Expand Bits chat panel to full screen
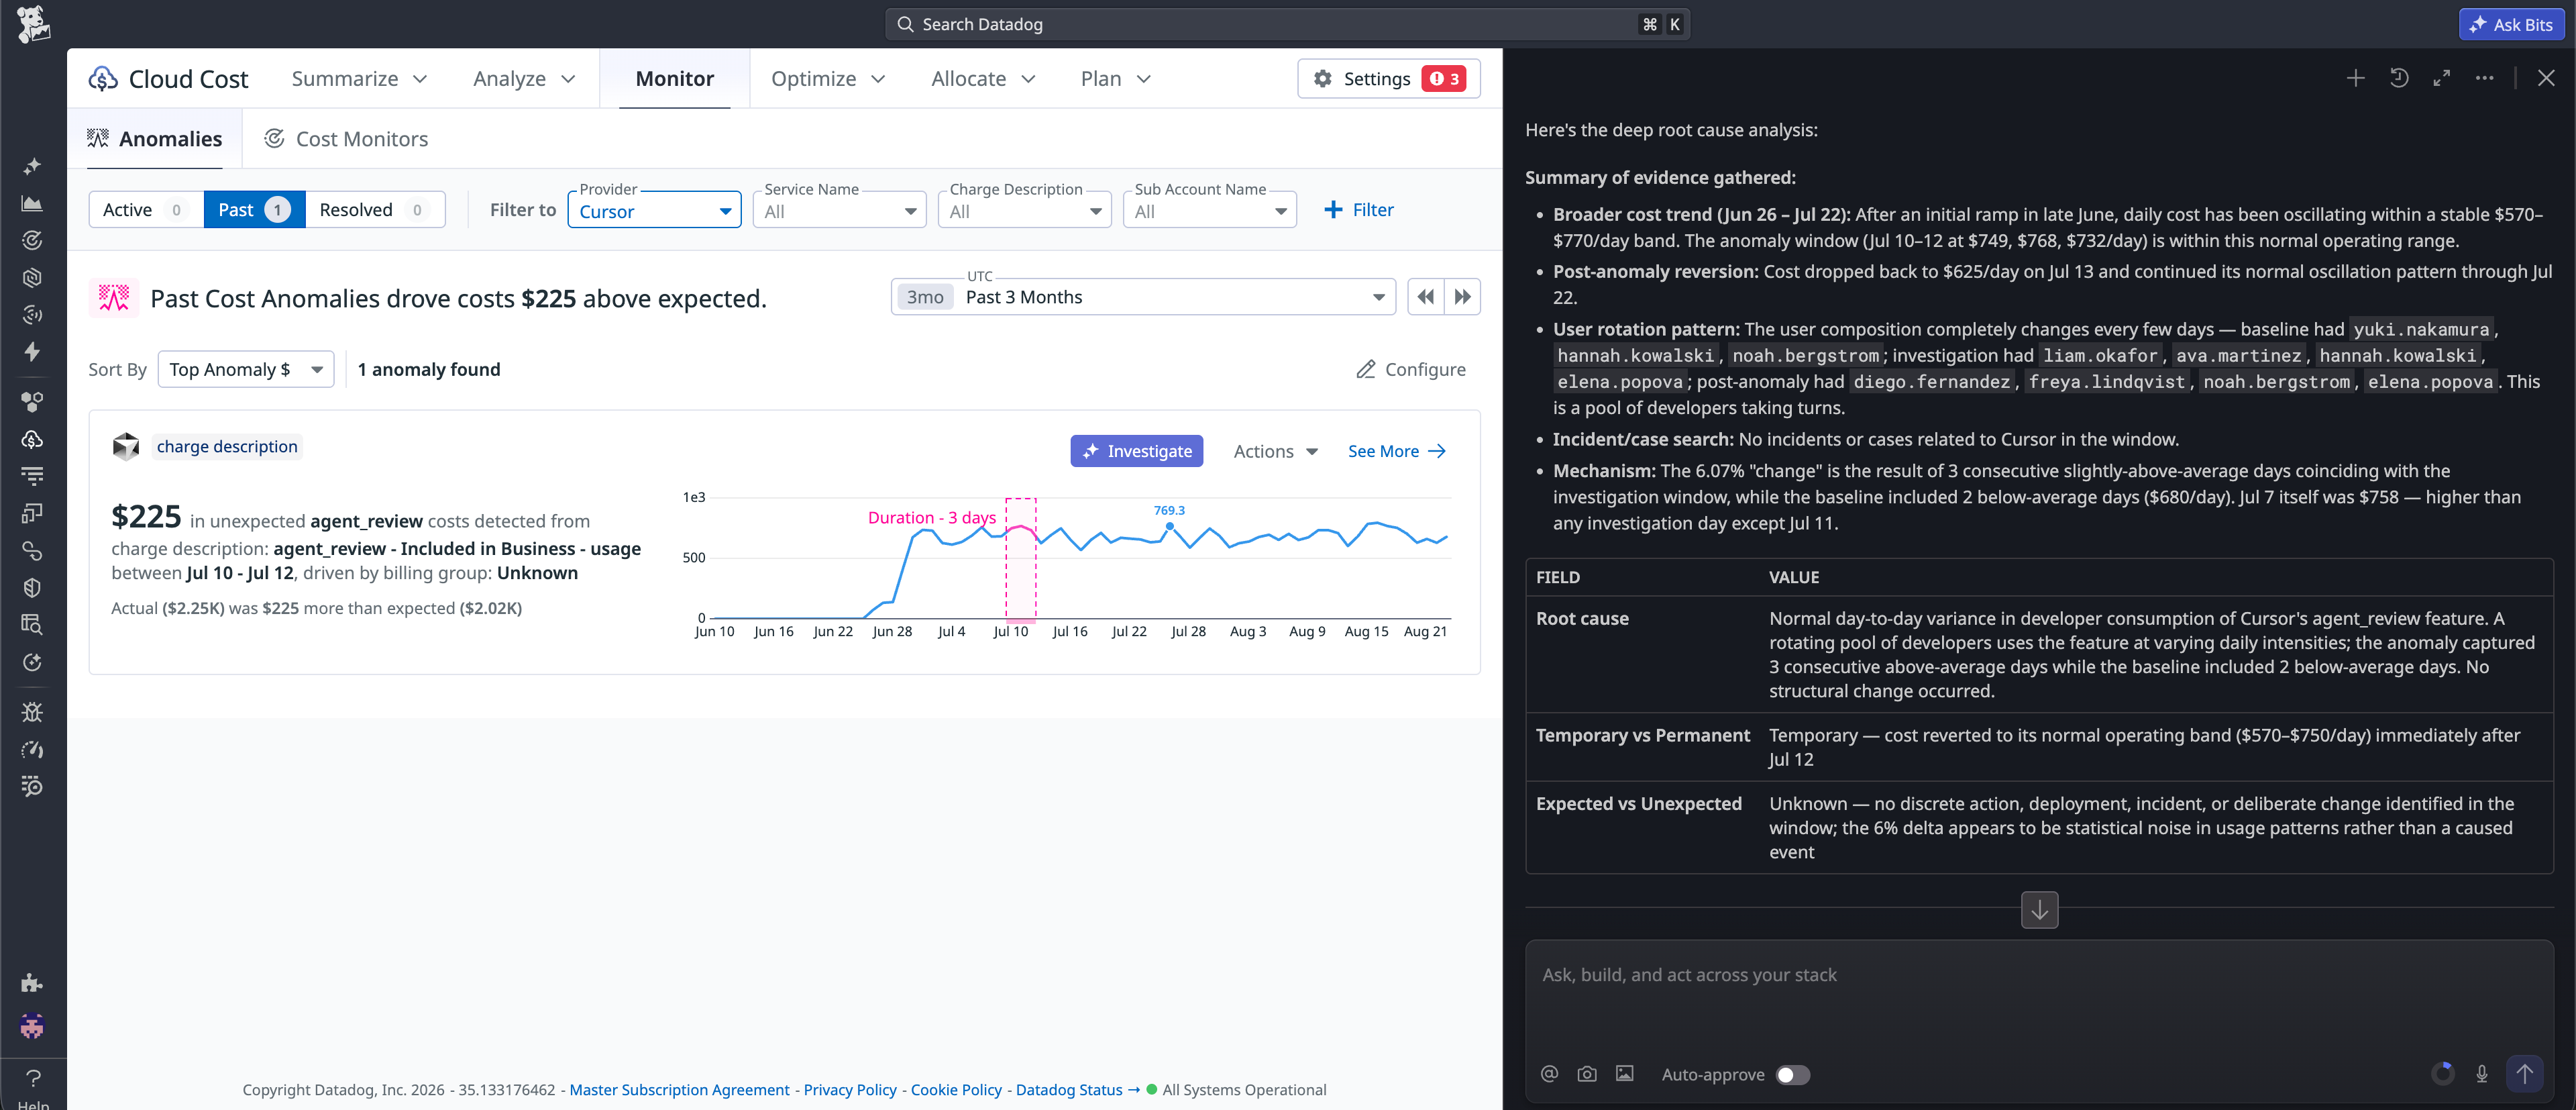The height and width of the screenshot is (1110, 2576). pyautogui.click(x=2441, y=78)
